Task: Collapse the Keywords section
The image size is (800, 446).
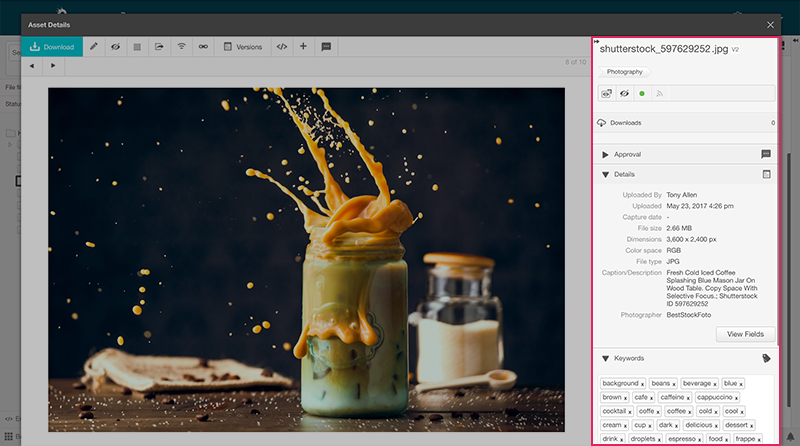Action: pyautogui.click(x=605, y=358)
